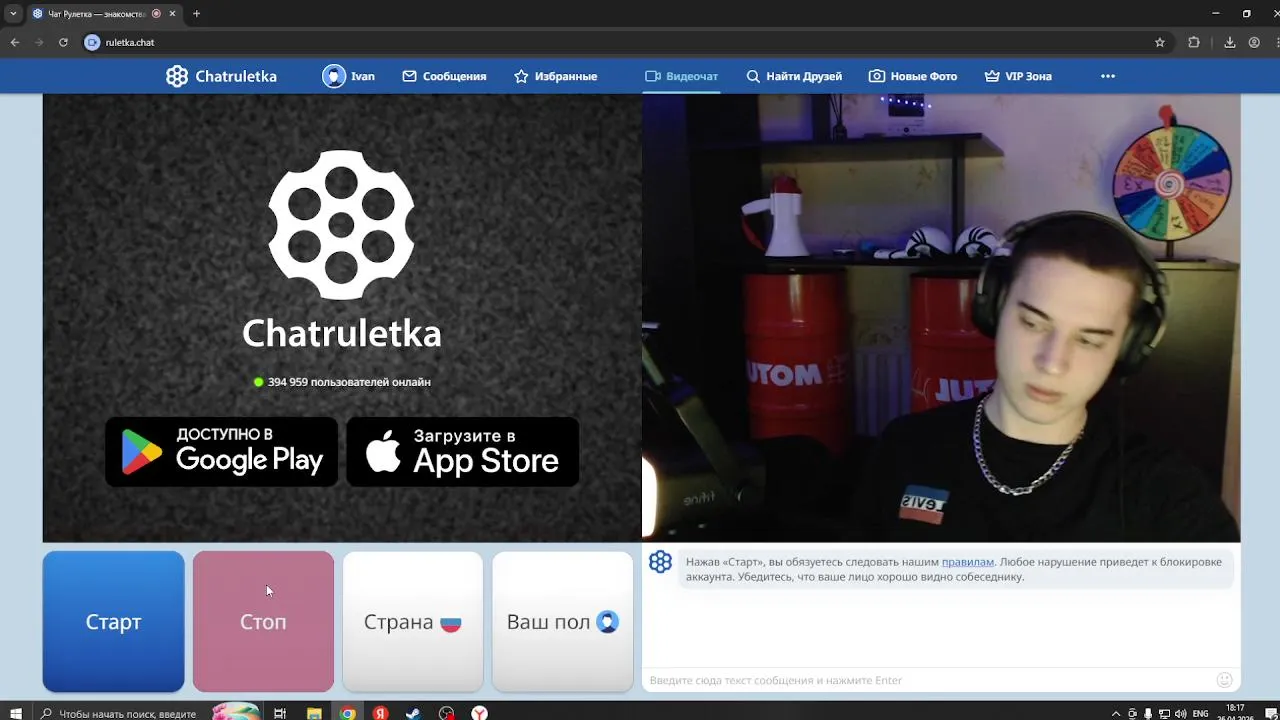The height and width of the screenshot is (720, 1280).
Task: Open Избранные favorites page
Action: [x=555, y=76]
